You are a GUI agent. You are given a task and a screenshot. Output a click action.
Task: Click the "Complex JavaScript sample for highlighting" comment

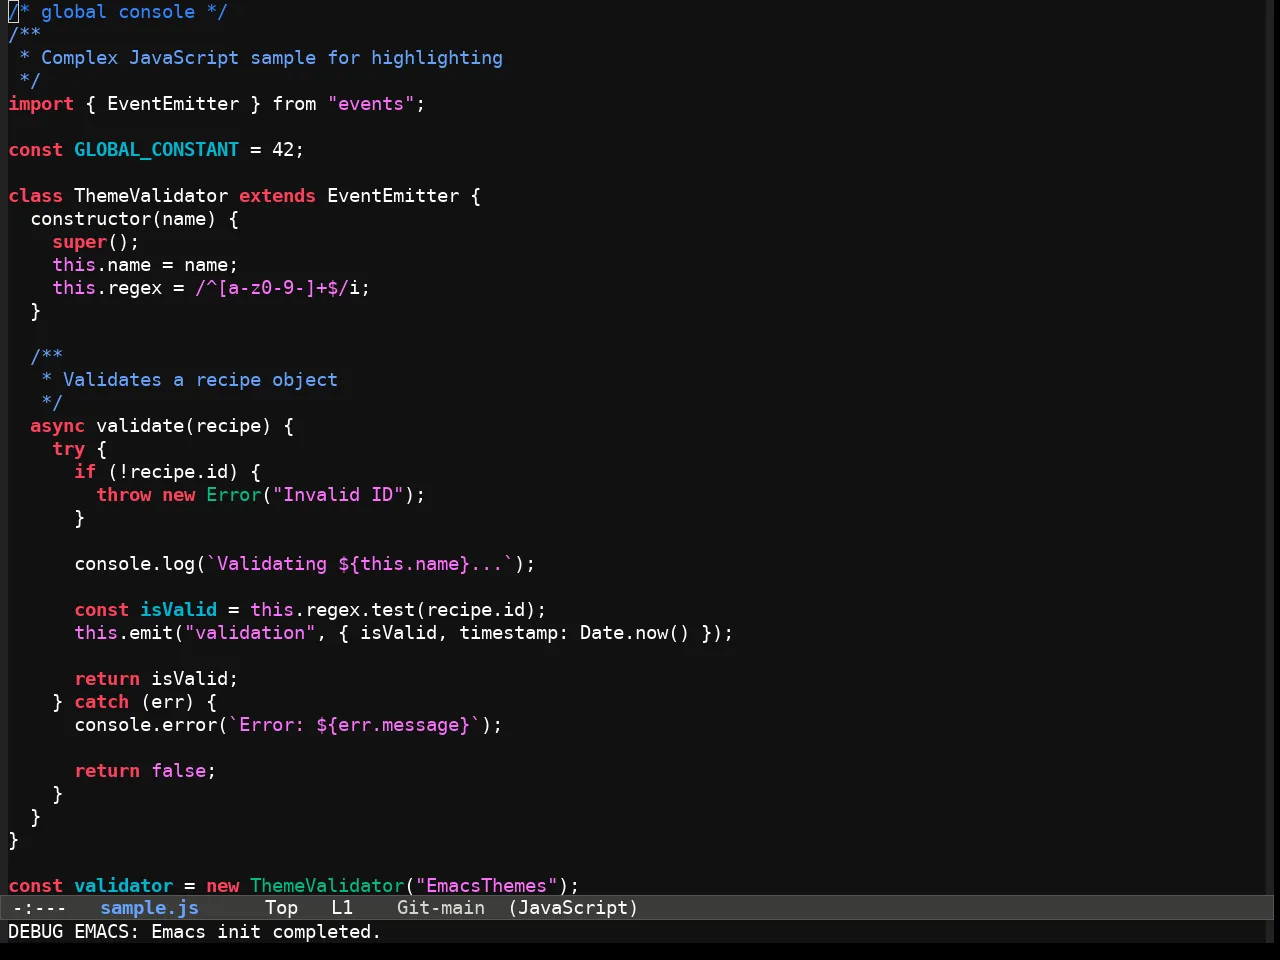click(x=272, y=58)
